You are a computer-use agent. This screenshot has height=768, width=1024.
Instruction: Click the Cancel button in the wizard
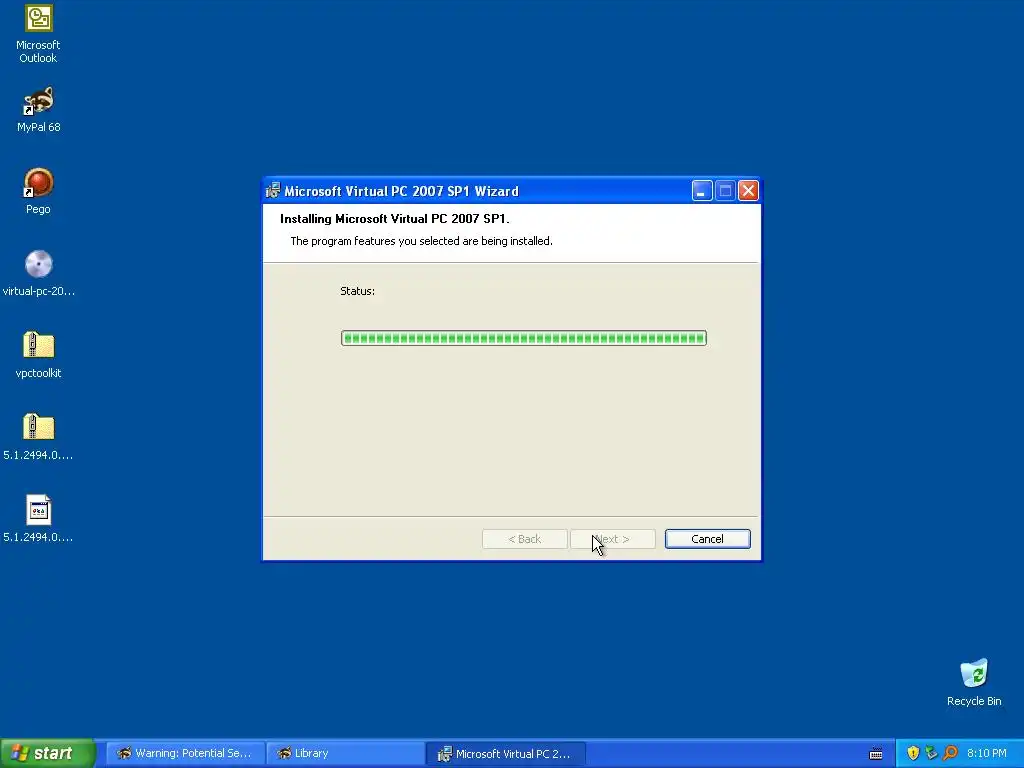(x=707, y=539)
